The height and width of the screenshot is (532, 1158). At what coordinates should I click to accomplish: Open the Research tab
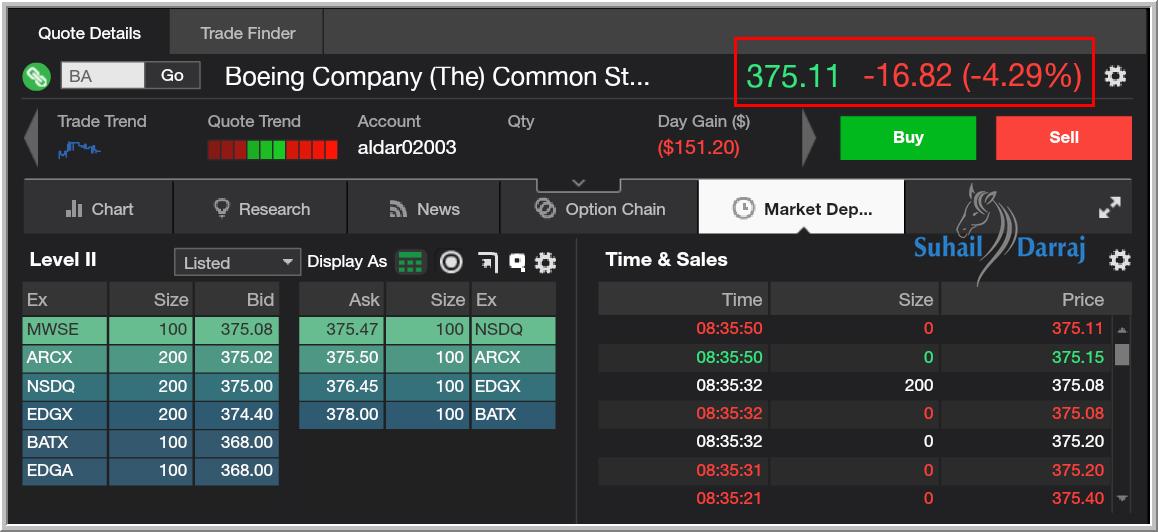261,209
